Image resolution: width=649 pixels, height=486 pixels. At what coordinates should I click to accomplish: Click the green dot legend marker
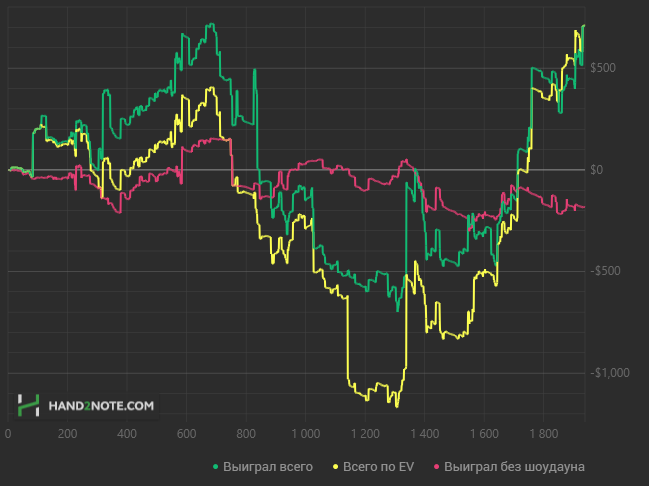[215, 467]
